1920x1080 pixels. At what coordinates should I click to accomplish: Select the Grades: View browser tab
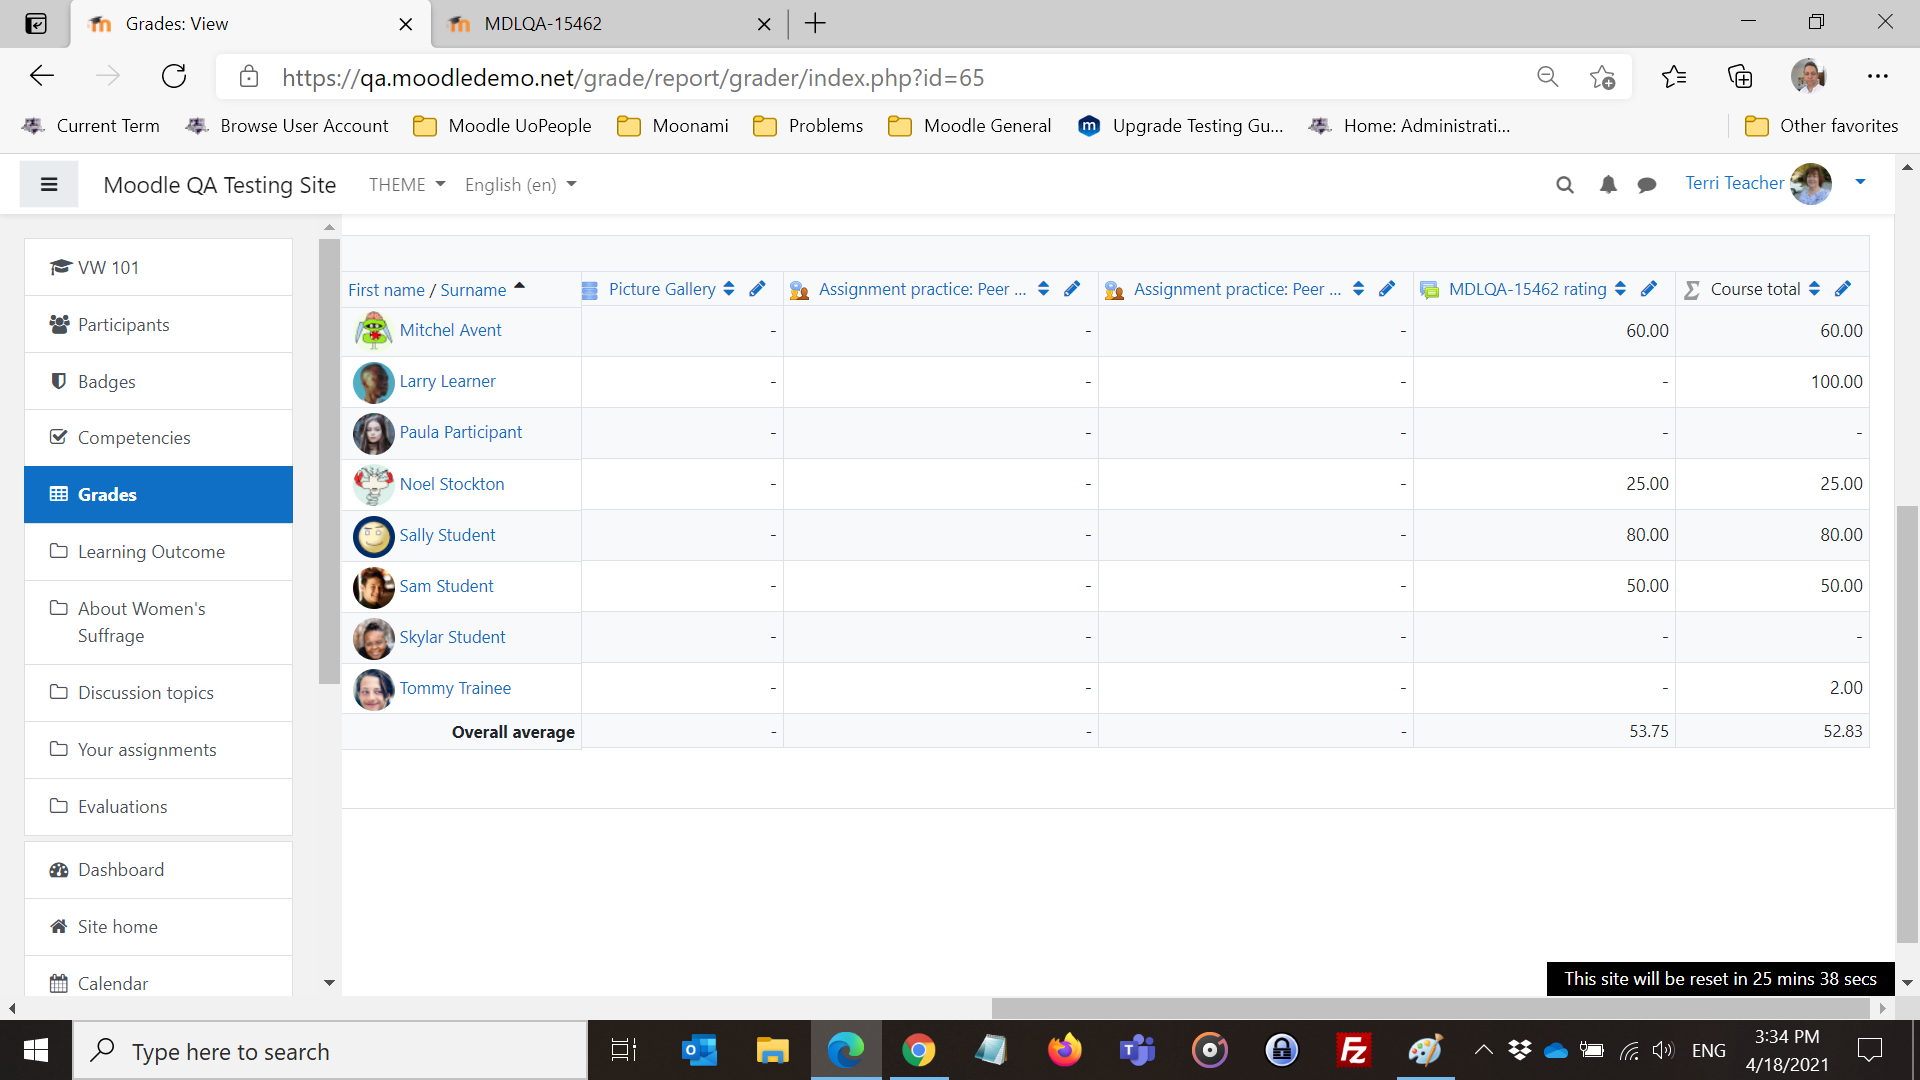[x=251, y=23]
